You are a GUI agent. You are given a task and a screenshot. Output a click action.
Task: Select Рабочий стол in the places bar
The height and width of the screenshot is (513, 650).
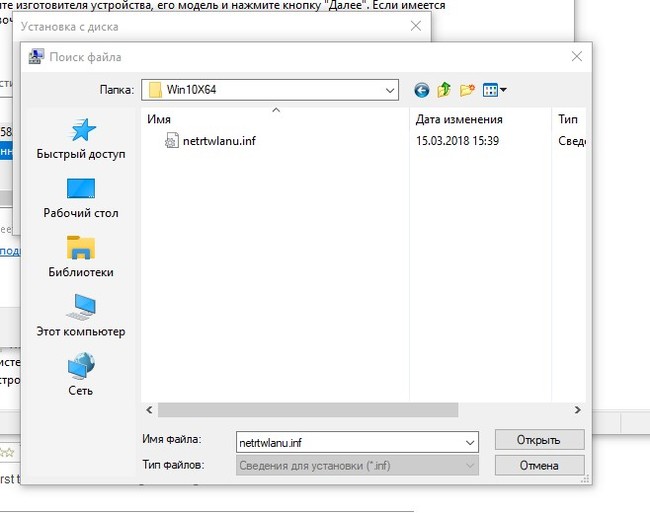click(81, 198)
